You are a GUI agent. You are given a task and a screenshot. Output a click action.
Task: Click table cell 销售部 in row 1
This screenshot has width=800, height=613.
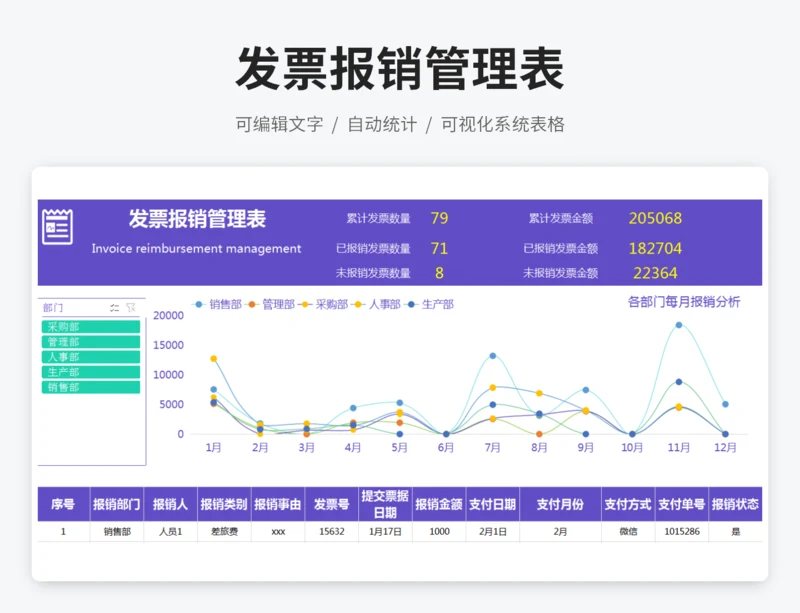[x=117, y=531]
